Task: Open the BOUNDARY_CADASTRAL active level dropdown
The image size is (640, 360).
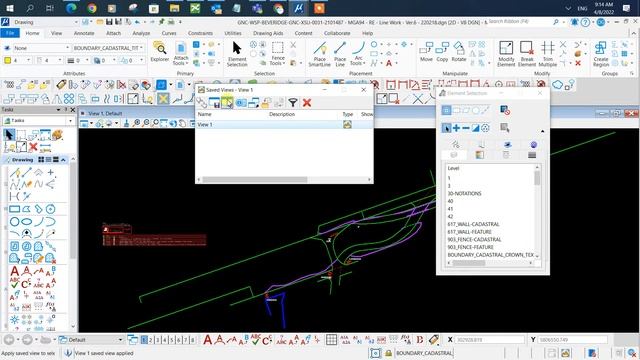Action: coord(109,48)
